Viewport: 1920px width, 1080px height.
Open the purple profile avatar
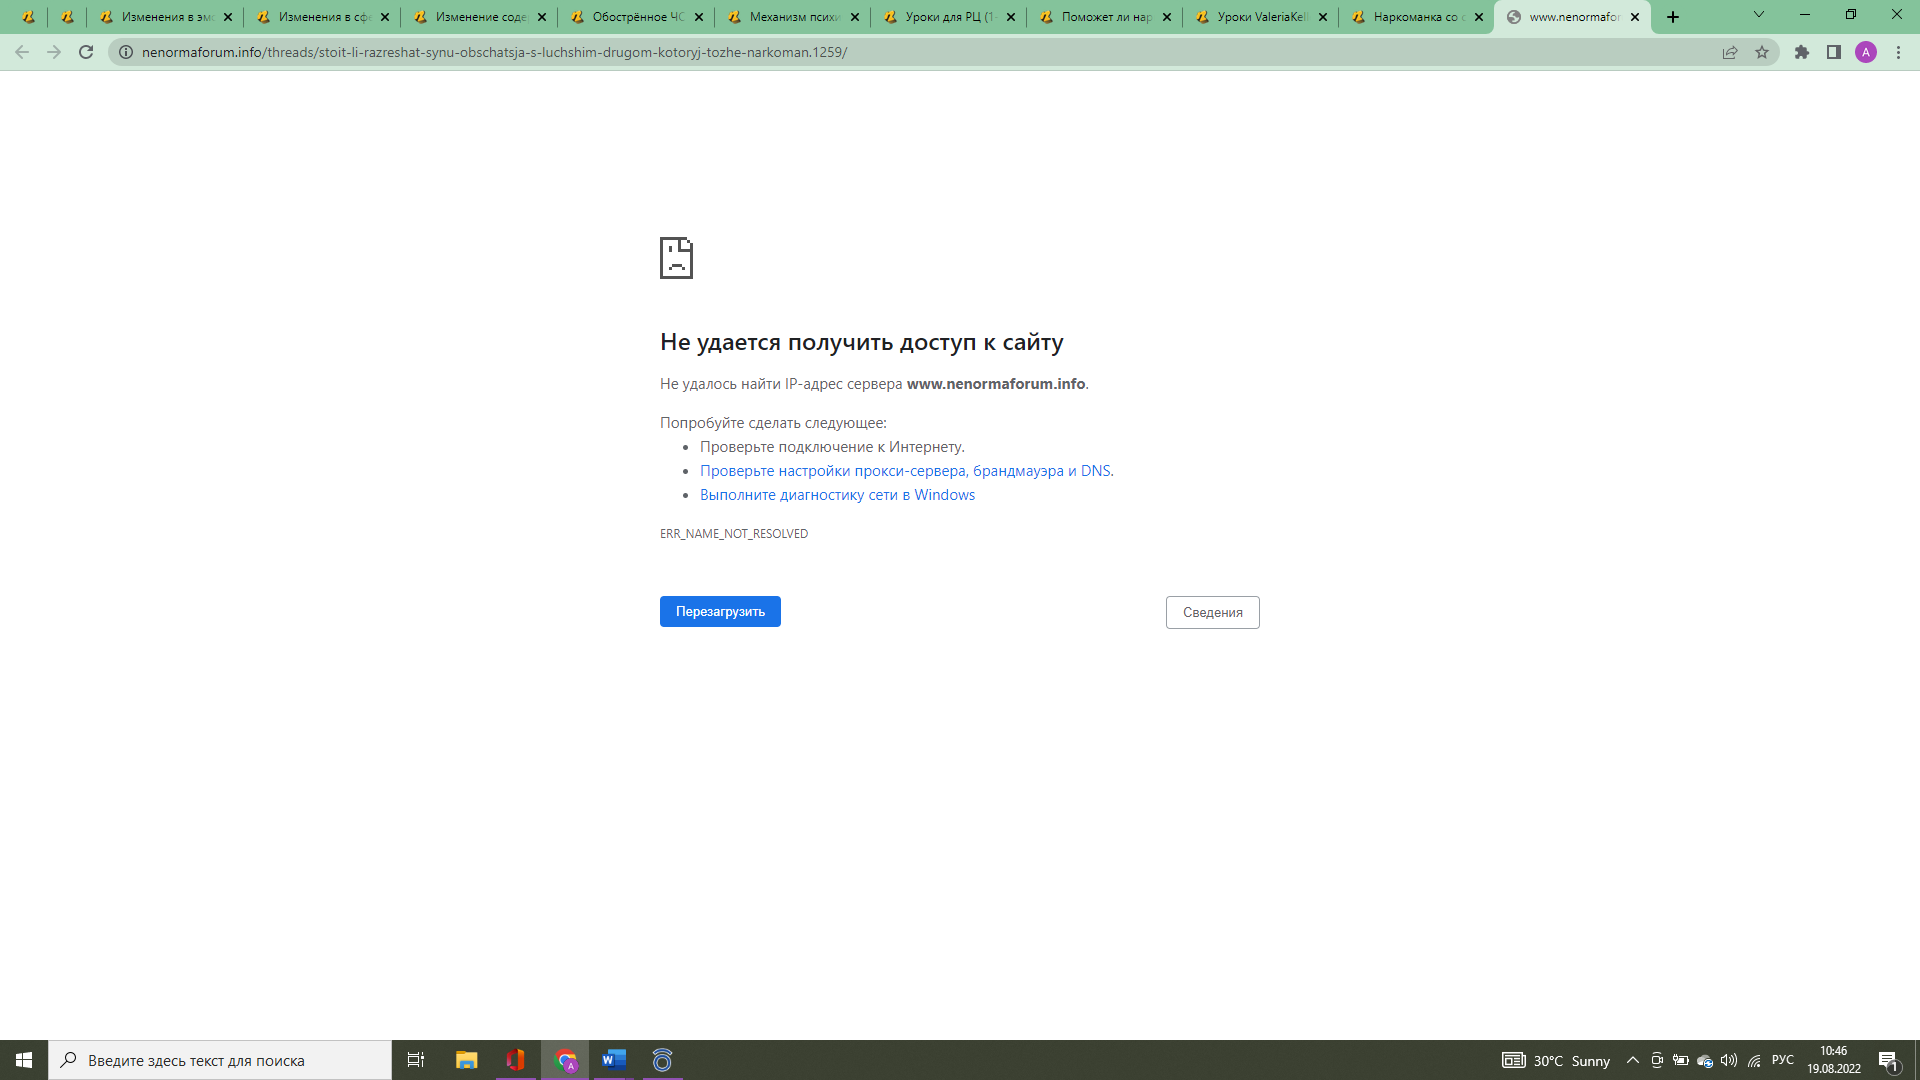[x=1866, y=52]
